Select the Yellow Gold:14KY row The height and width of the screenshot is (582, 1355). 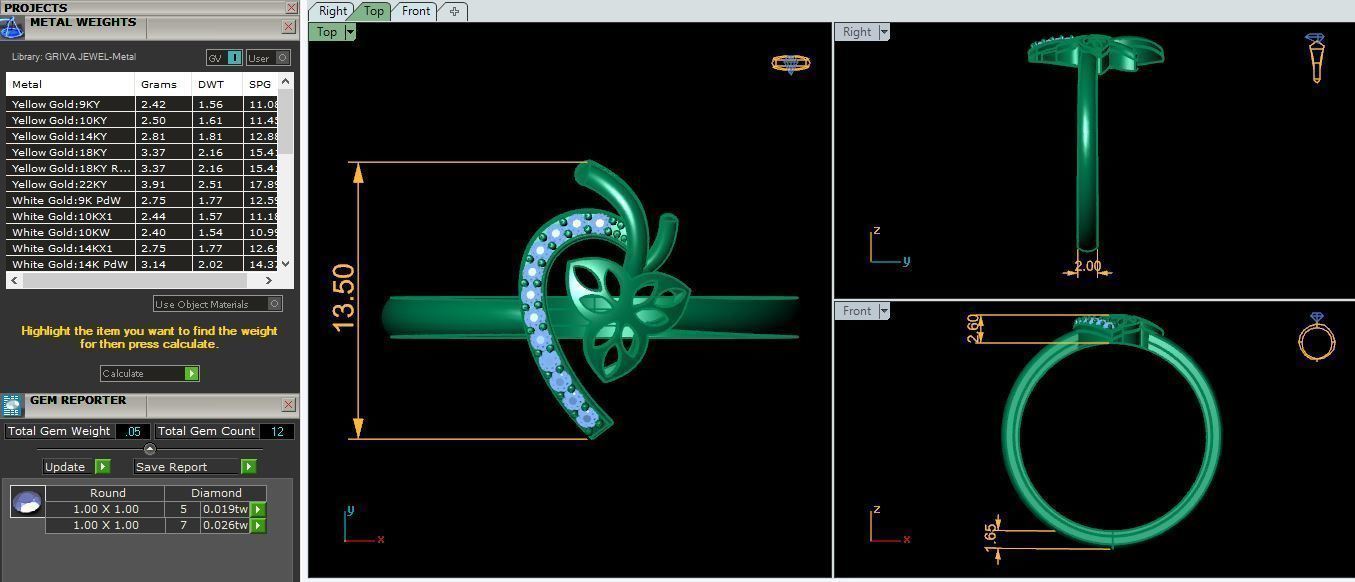point(142,136)
